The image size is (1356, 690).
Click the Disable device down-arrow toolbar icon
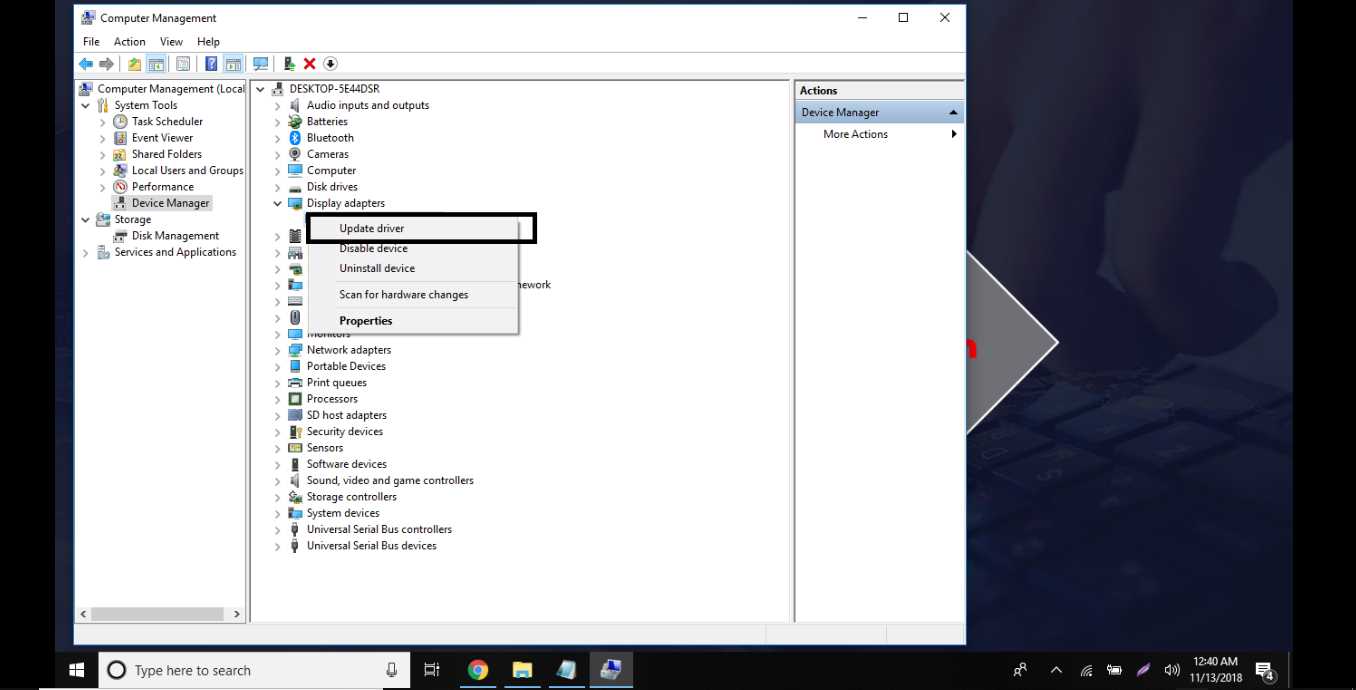point(330,63)
